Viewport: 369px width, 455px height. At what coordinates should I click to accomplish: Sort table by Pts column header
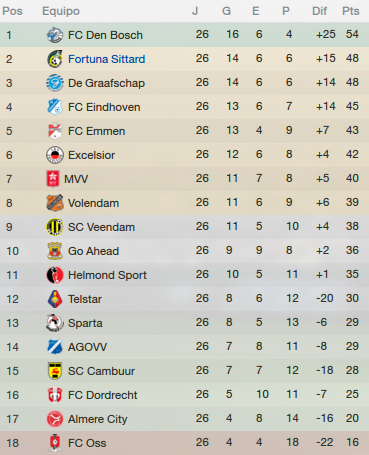point(351,11)
